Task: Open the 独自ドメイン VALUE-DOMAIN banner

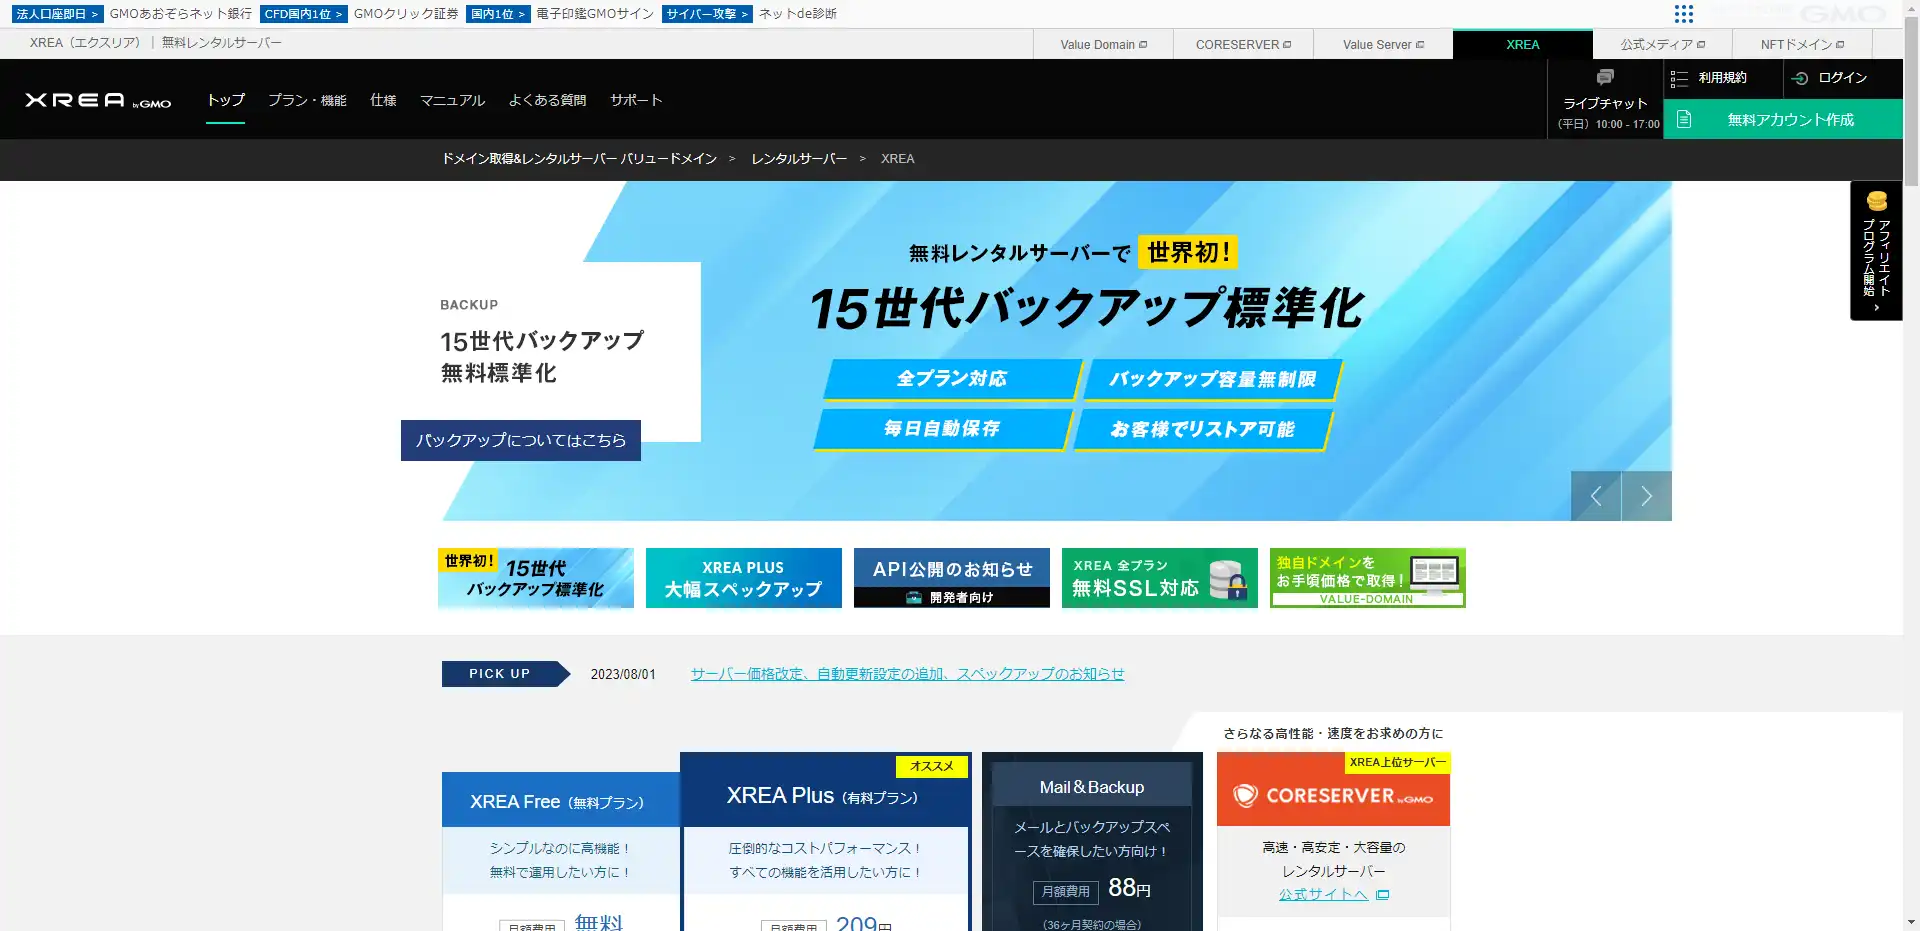Action: point(1368,578)
